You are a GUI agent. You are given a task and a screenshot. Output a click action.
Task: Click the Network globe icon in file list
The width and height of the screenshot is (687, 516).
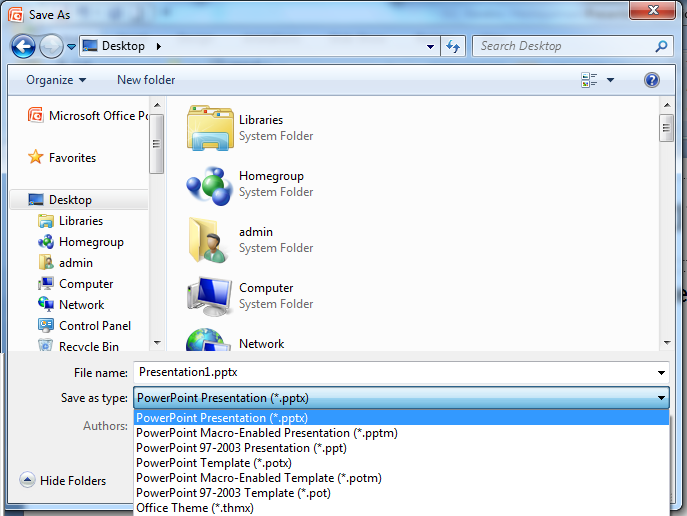[x=209, y=340]
